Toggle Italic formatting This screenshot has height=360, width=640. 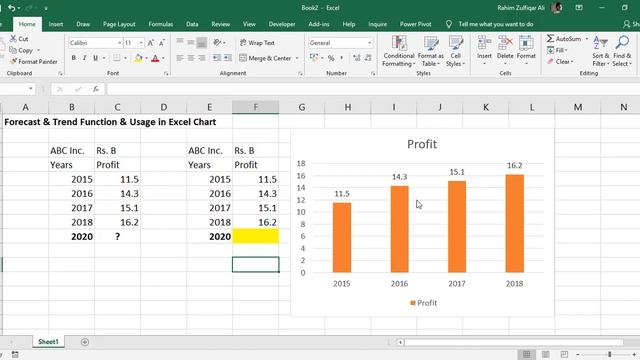click(x=84, y=58)
